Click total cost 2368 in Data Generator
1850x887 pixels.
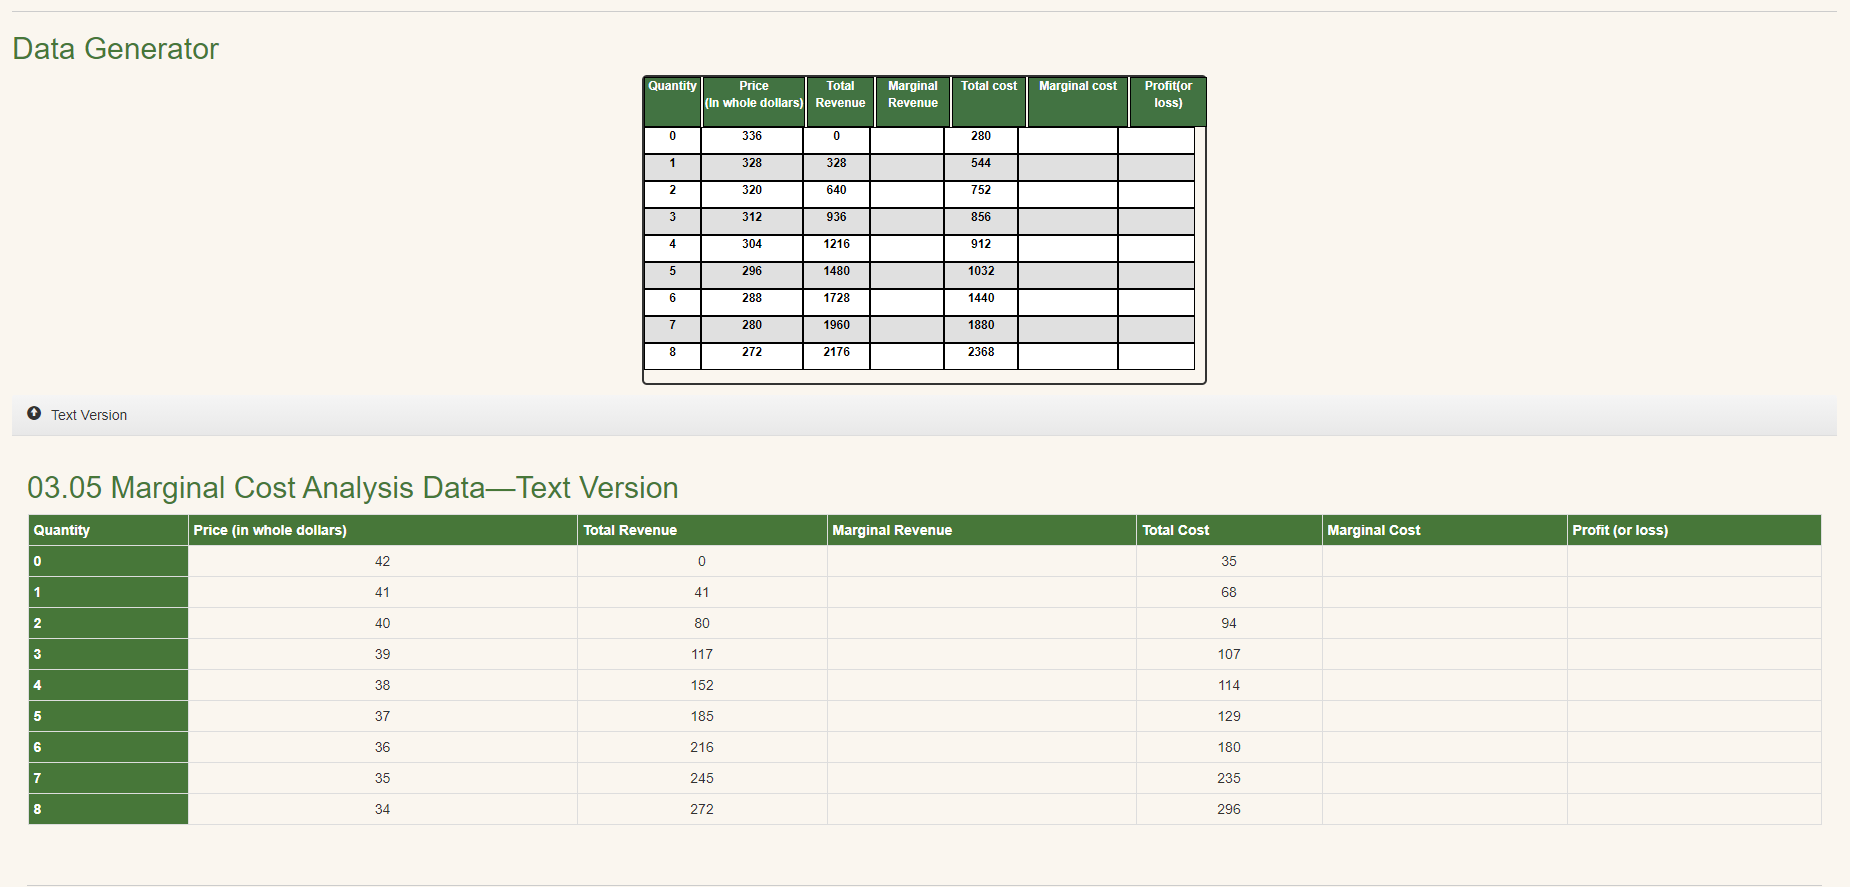pyautogui.click(x=981, y=352)
